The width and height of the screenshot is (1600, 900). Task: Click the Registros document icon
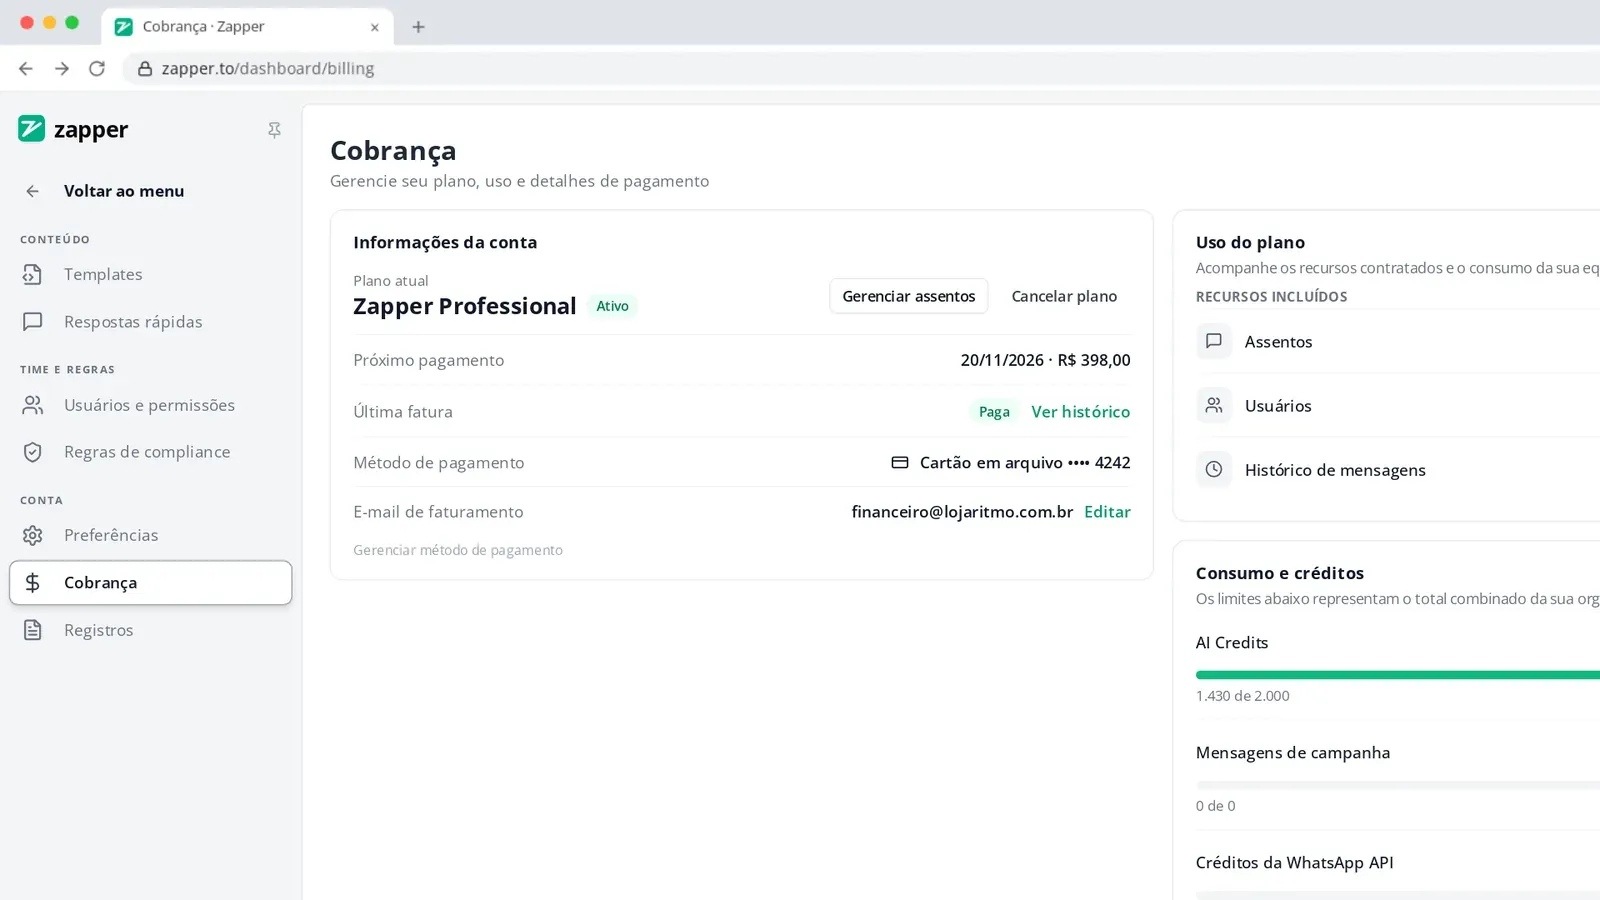33,630
